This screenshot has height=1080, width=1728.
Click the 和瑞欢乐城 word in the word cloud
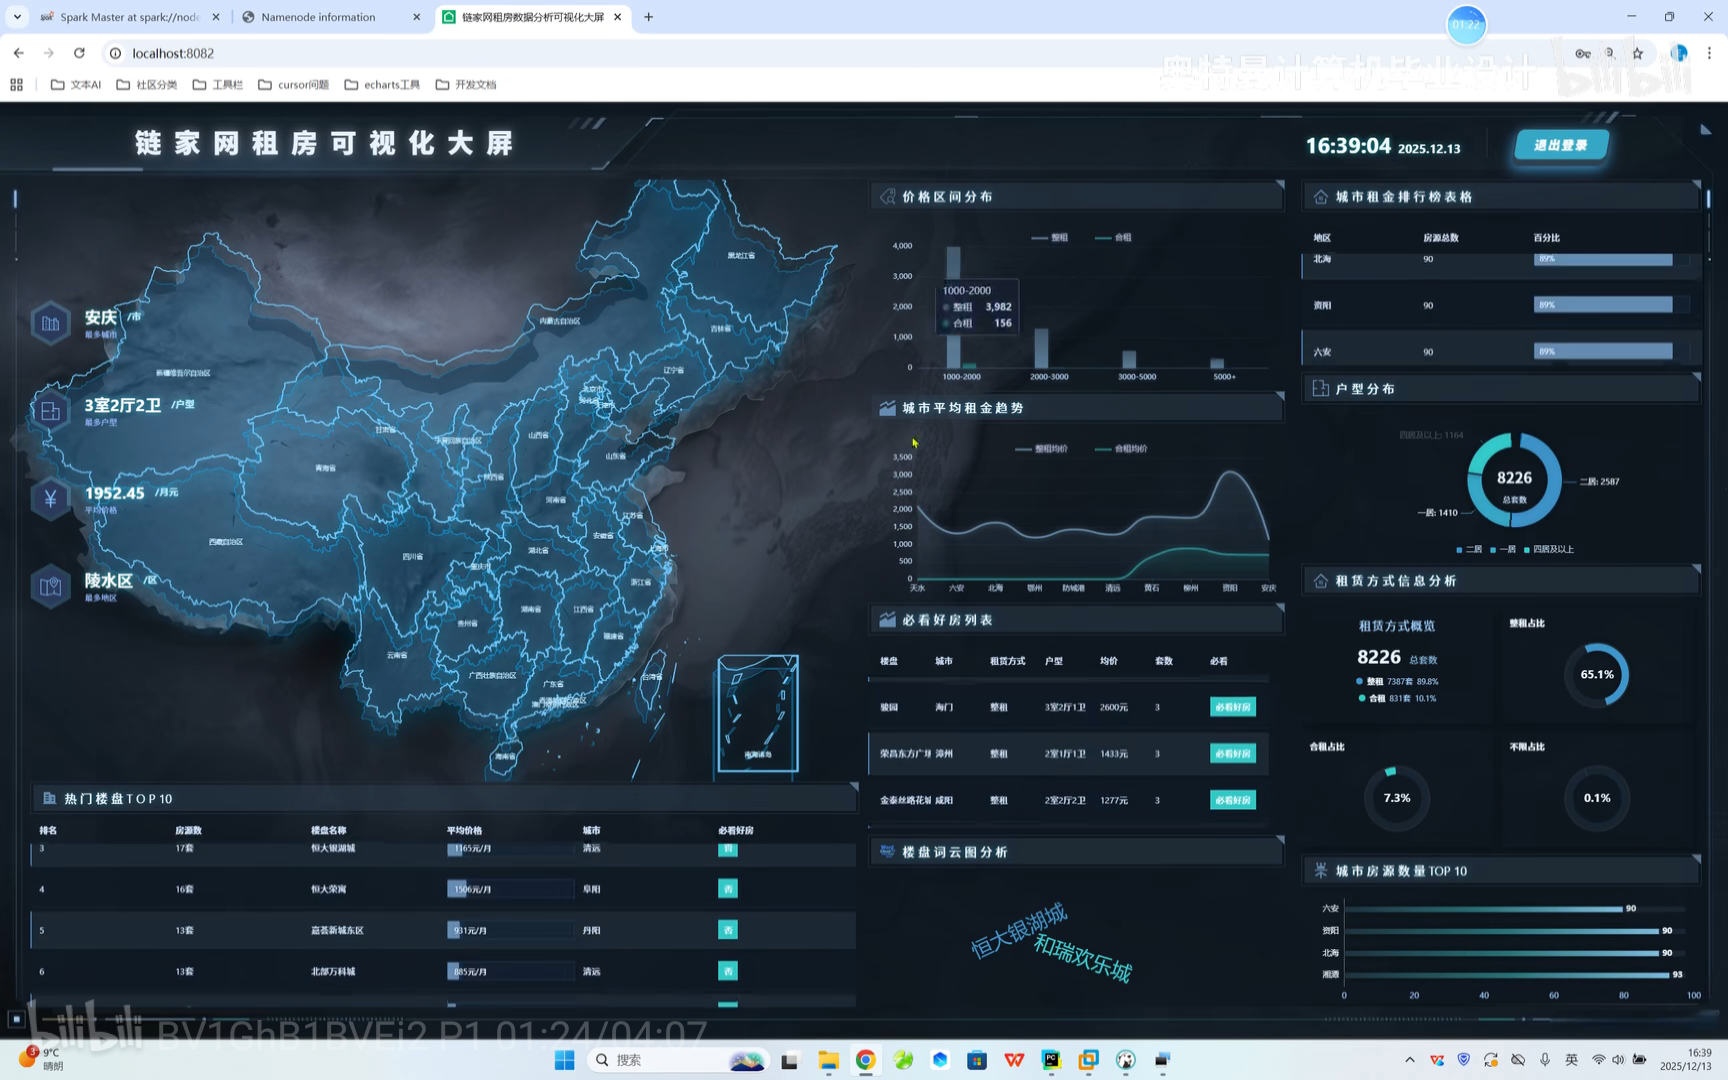[1083, 959]
